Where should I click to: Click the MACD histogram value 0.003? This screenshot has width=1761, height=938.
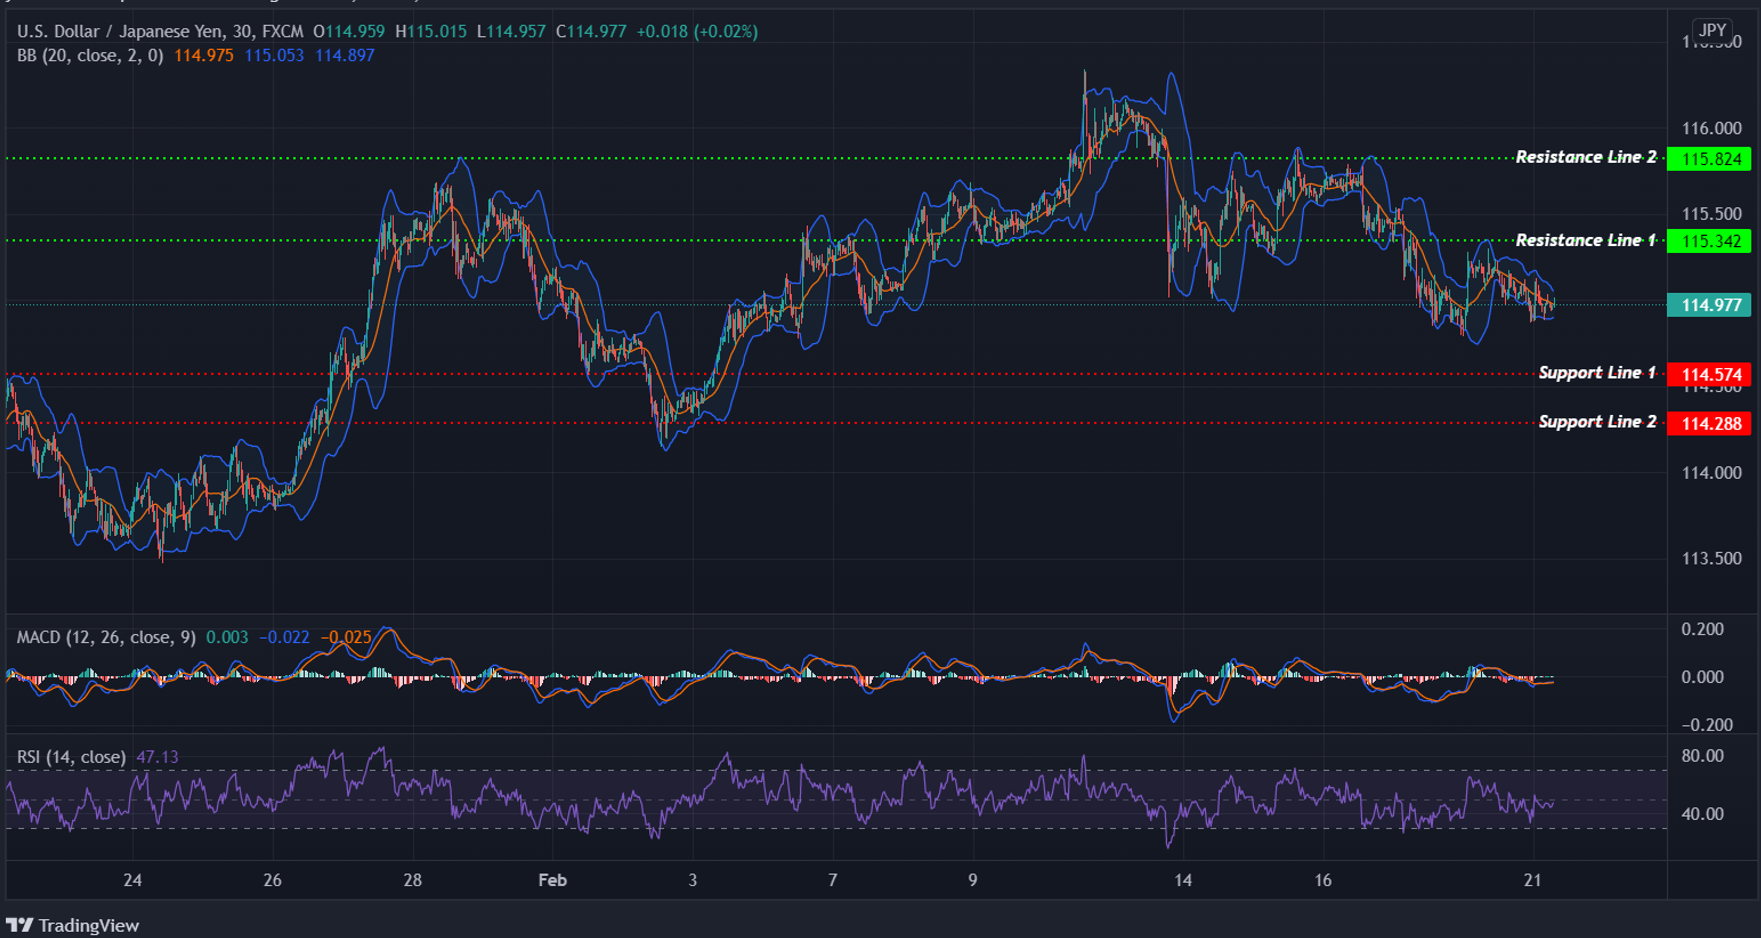pyautogui.click(x=227, y=637)
